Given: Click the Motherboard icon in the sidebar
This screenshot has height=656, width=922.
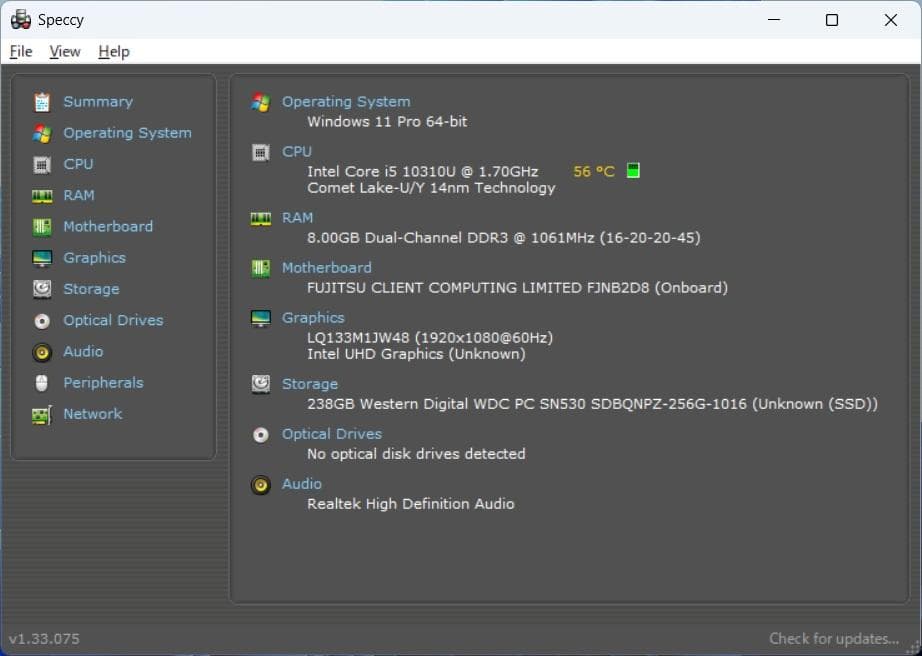Looking at the screenshot, I should [41, 226].
